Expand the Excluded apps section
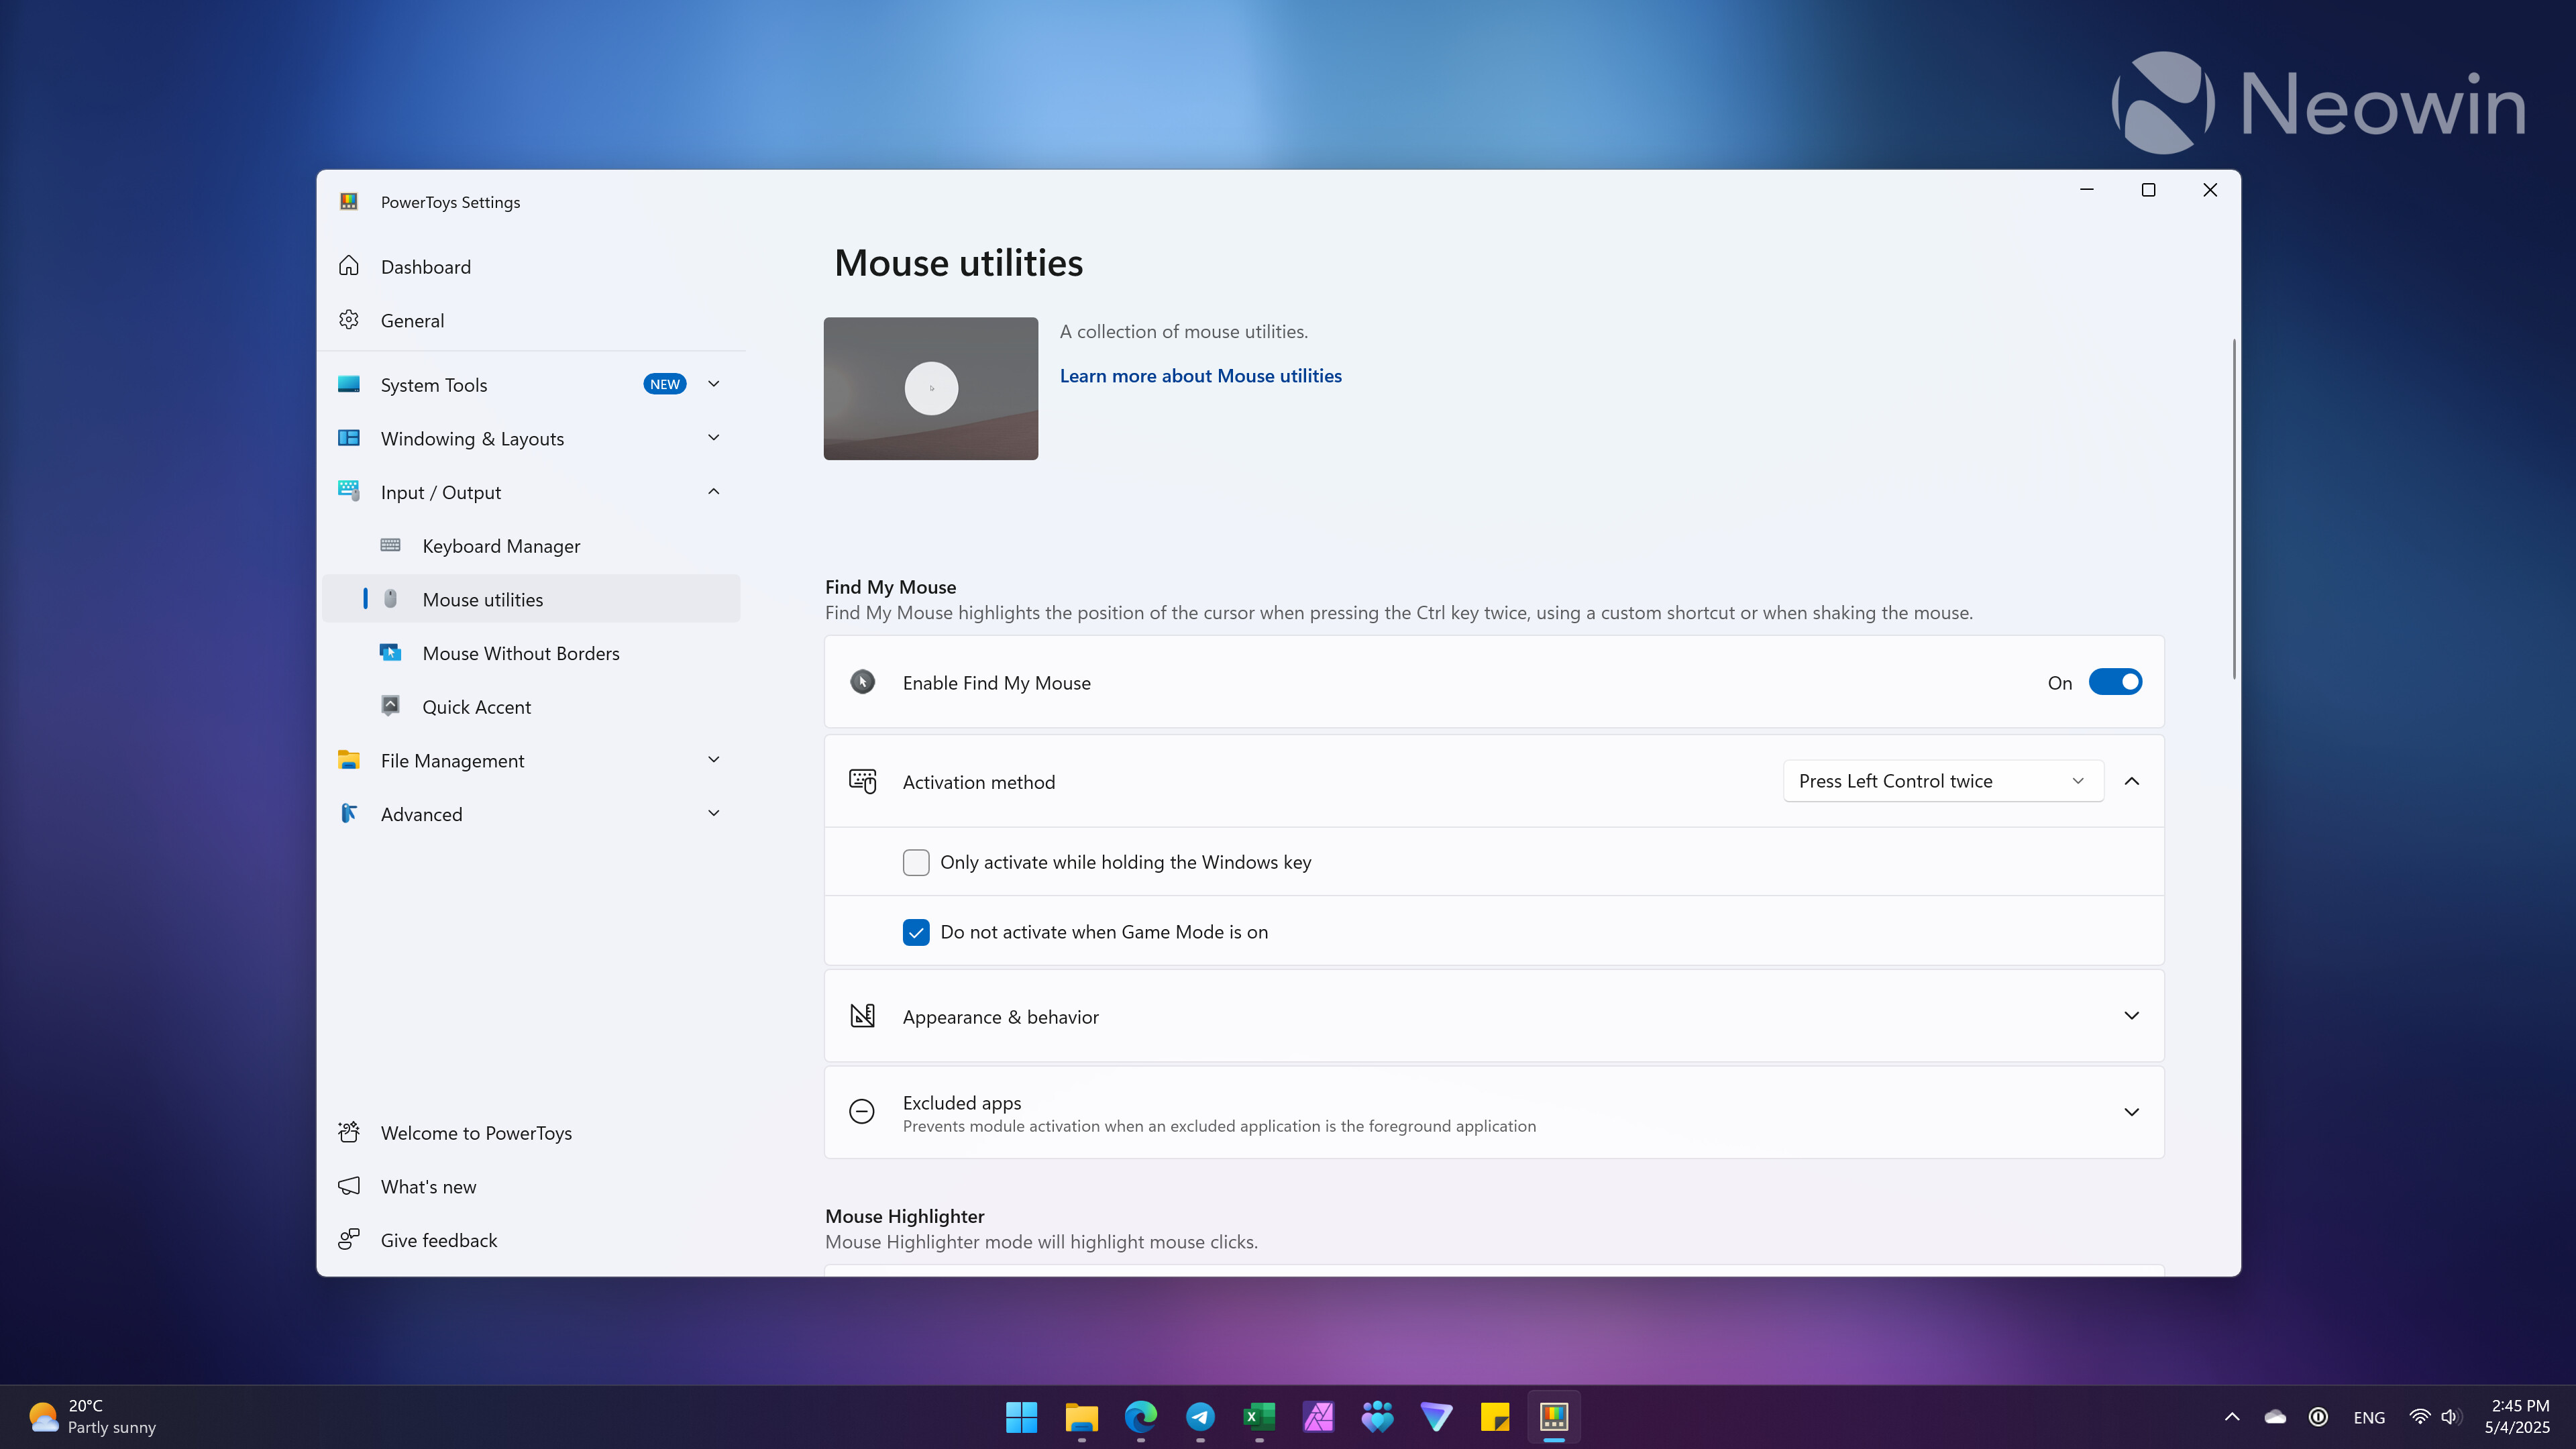 2132,1112
